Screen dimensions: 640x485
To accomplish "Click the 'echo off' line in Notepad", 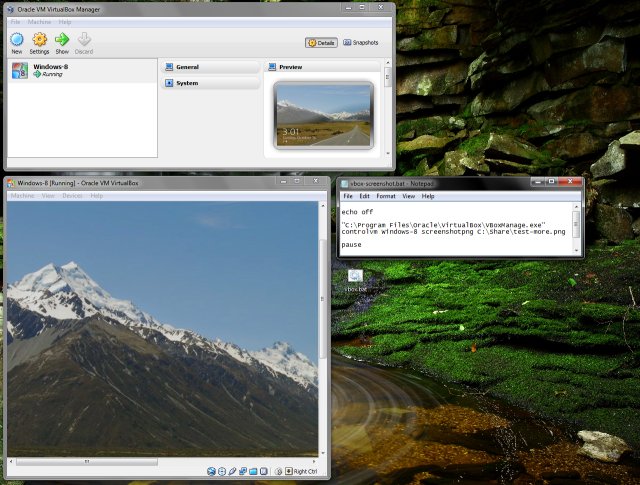I will click(357, 212).
